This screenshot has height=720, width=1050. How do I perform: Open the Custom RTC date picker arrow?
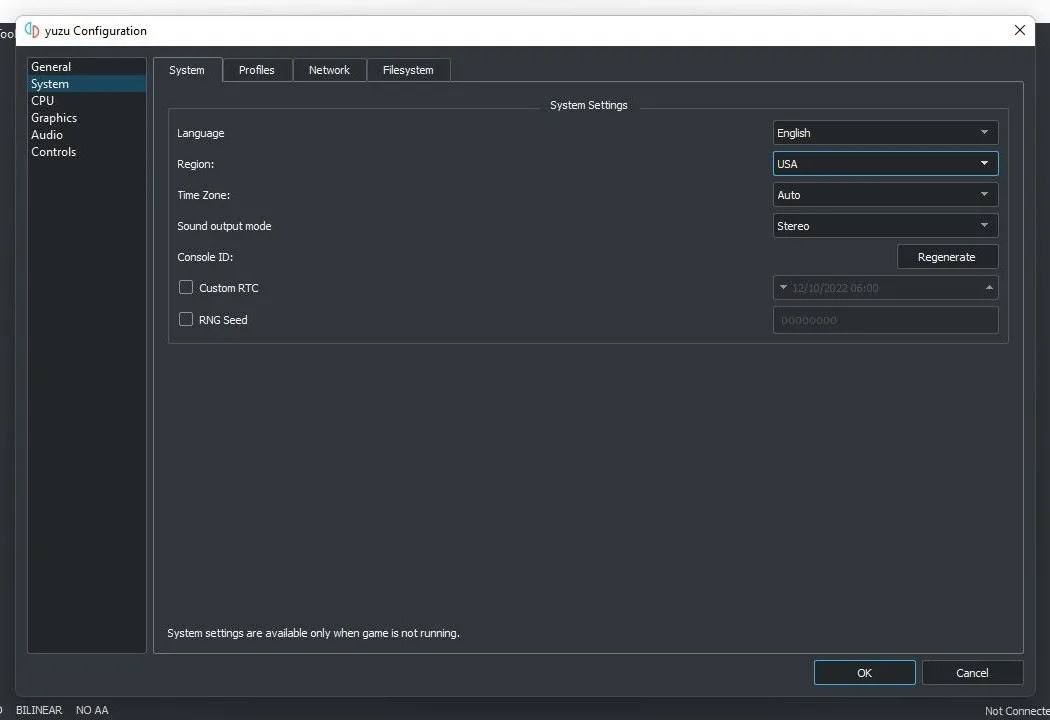point(784,287)
